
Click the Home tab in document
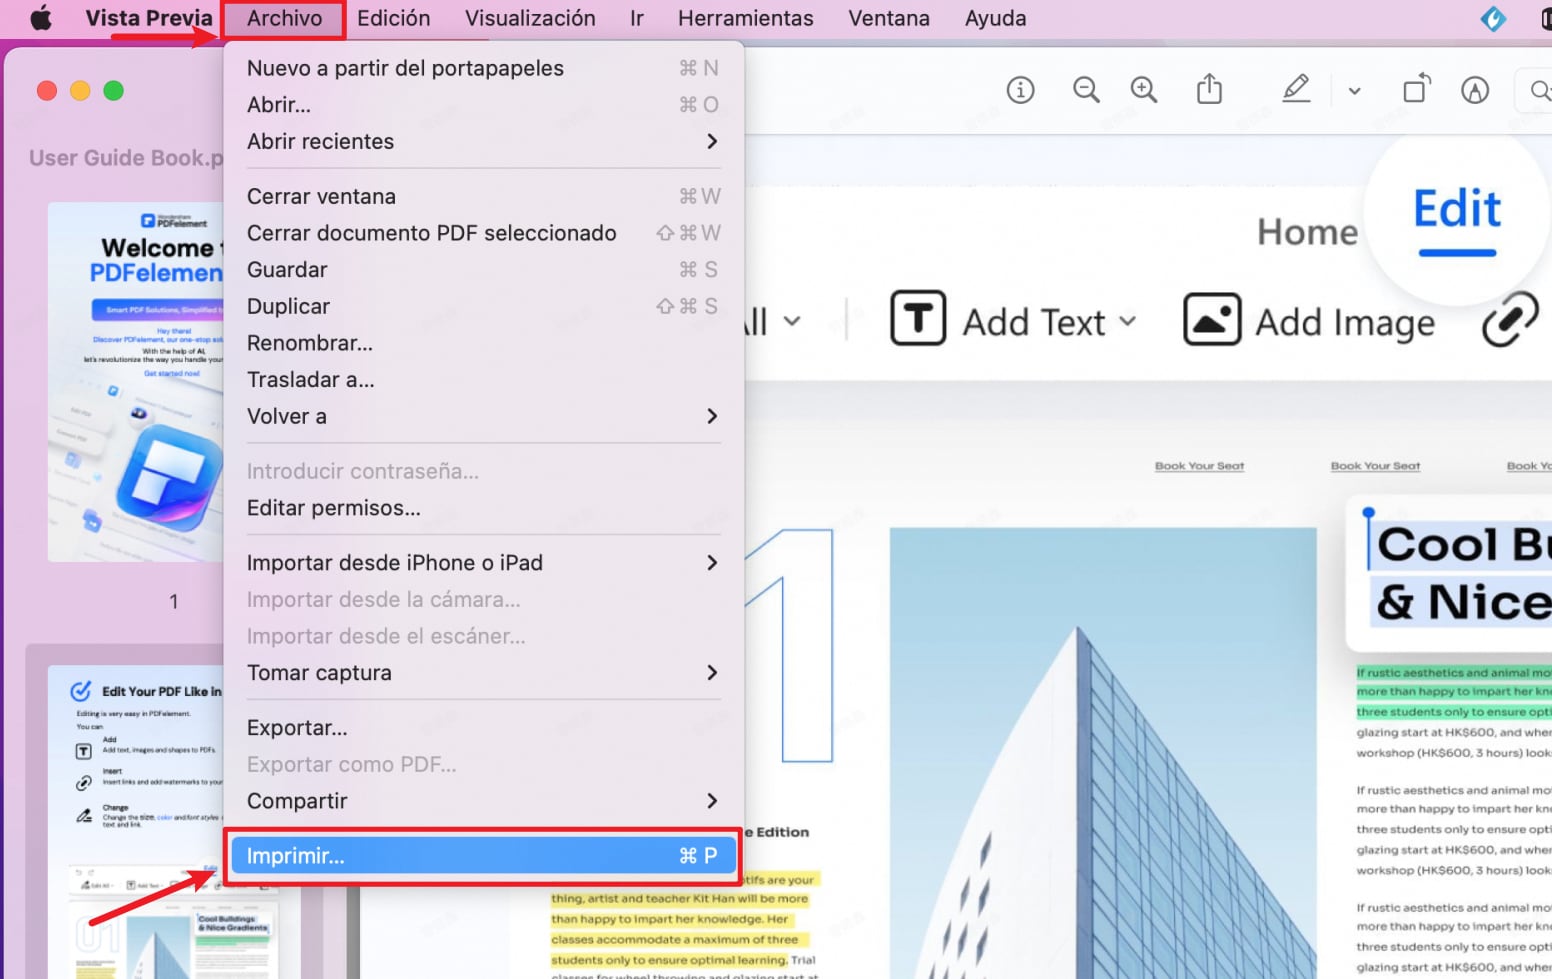click(1307, 232)
